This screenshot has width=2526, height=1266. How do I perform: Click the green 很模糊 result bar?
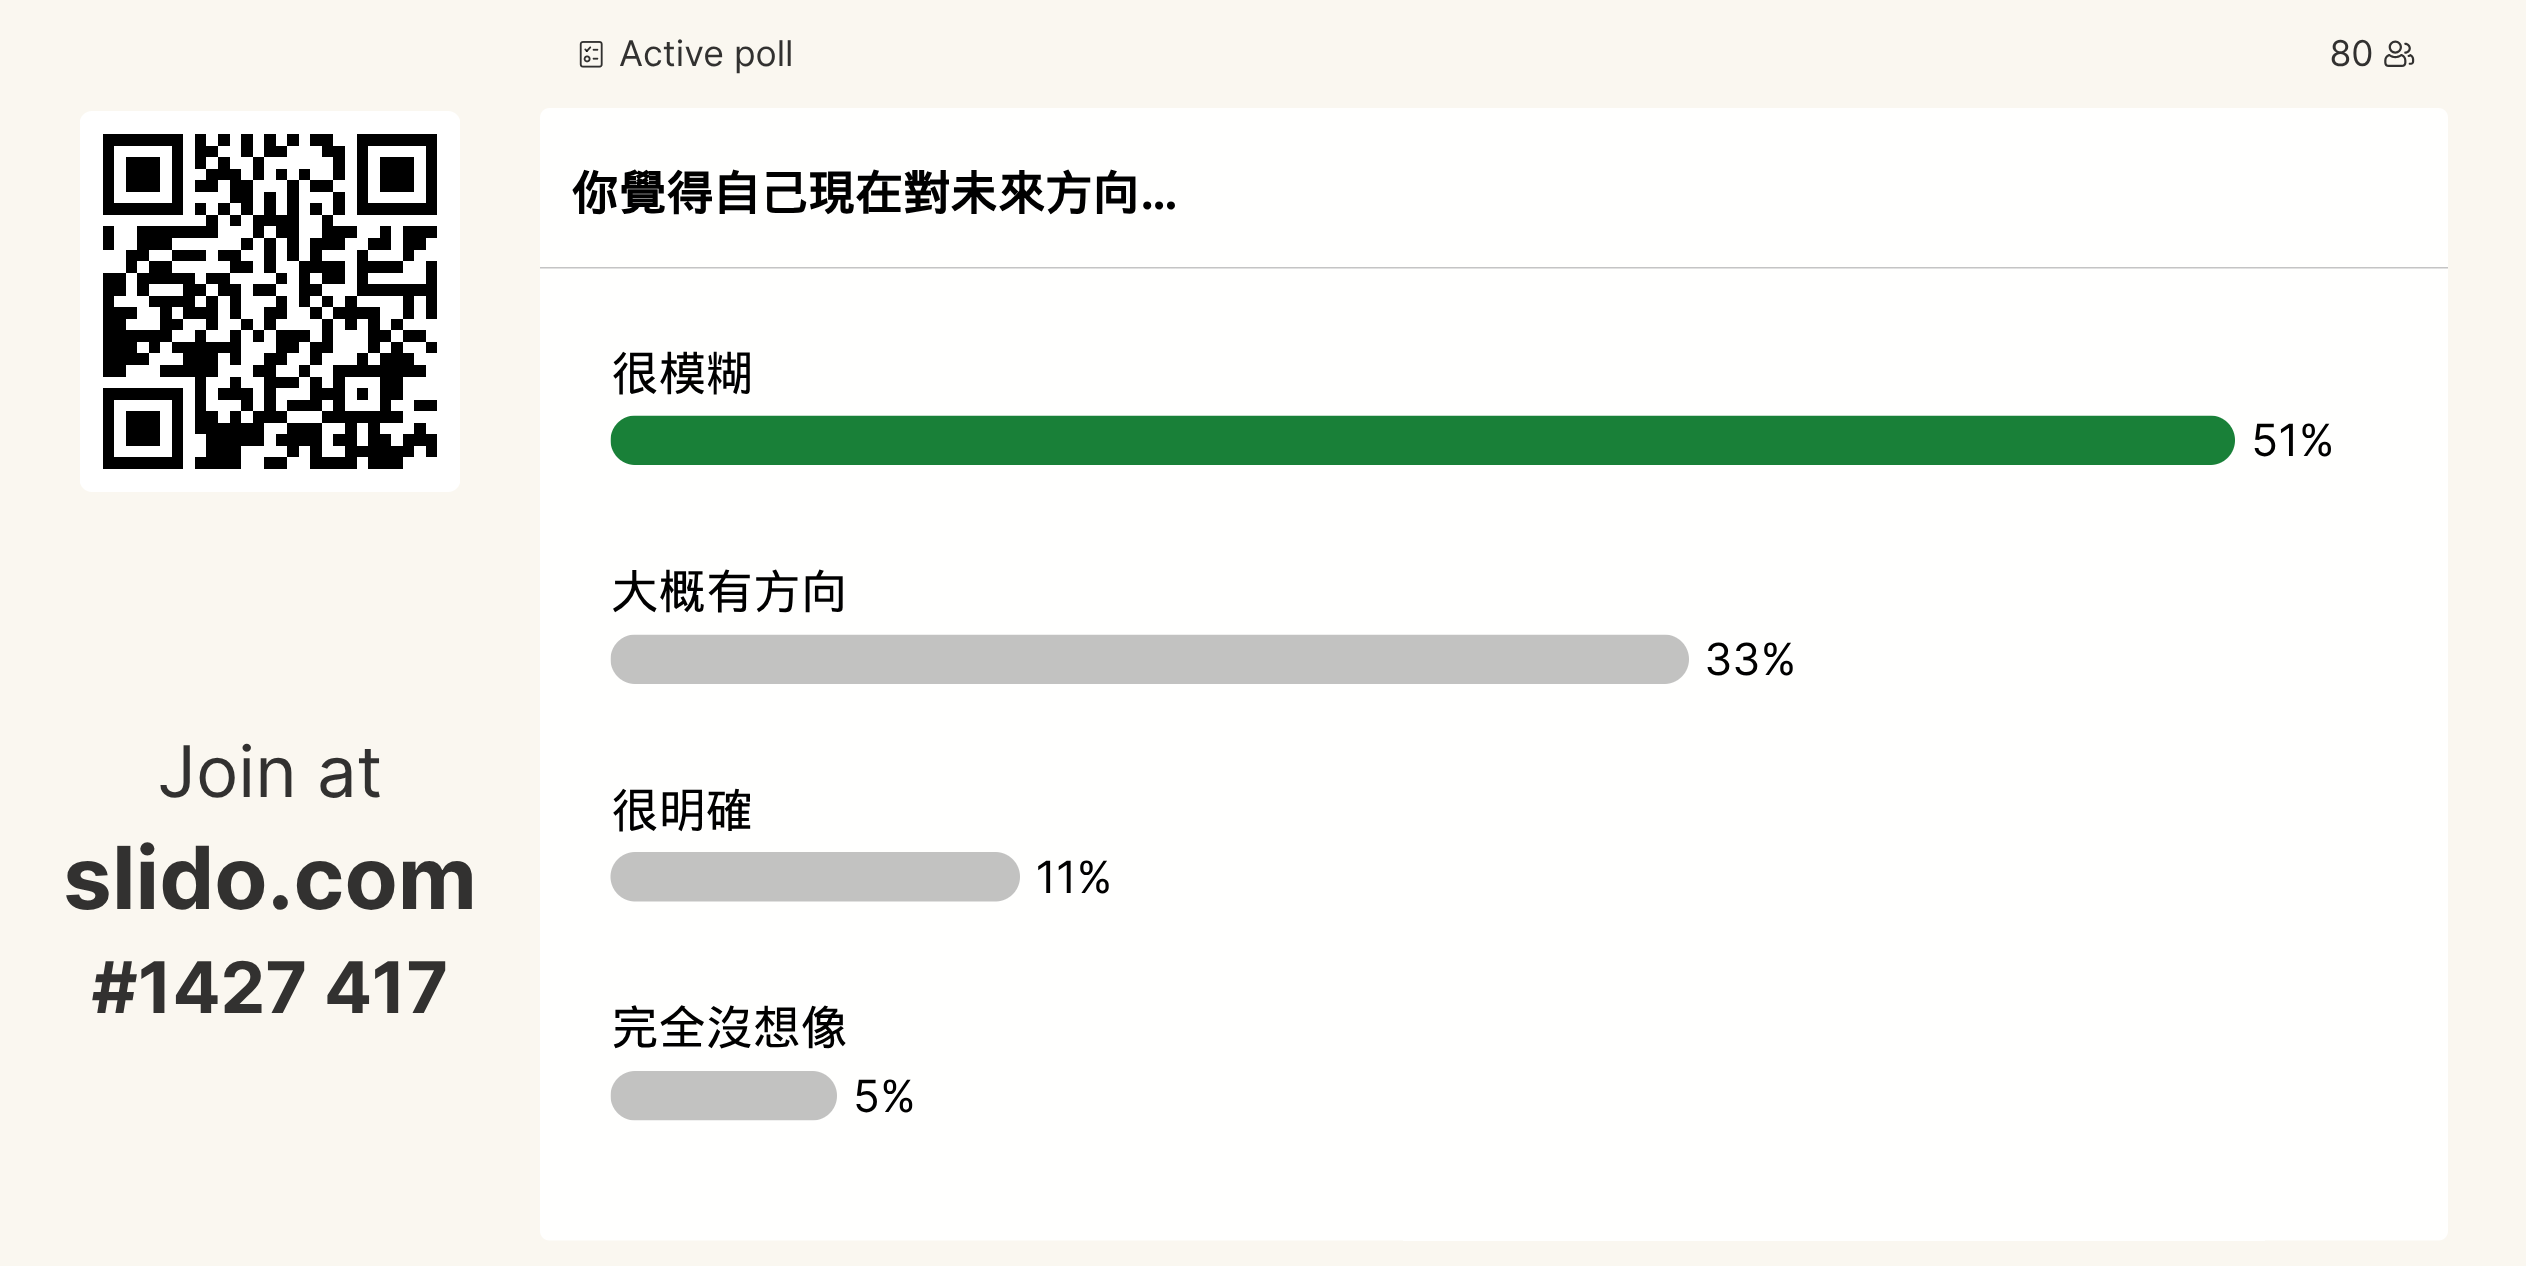coord(1422,440)
